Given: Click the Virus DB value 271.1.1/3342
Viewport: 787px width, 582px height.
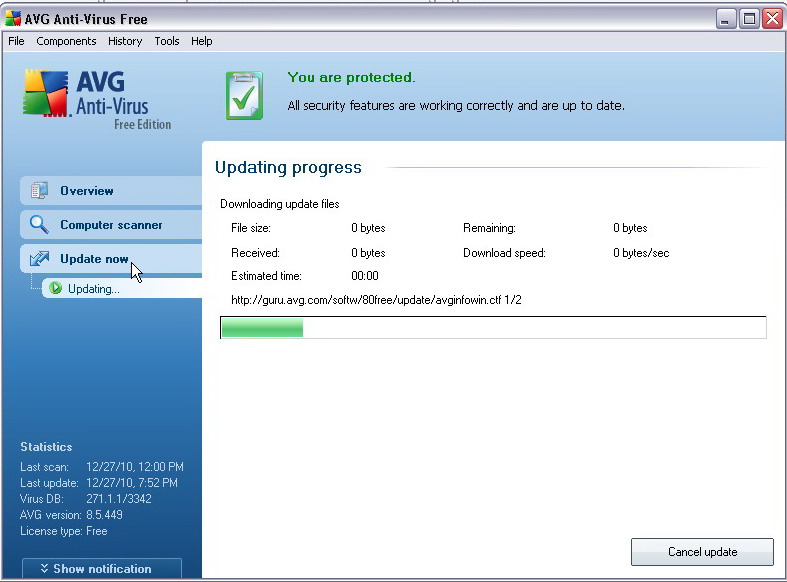Looking at the screenshot, I should click(x=118, y=499).
